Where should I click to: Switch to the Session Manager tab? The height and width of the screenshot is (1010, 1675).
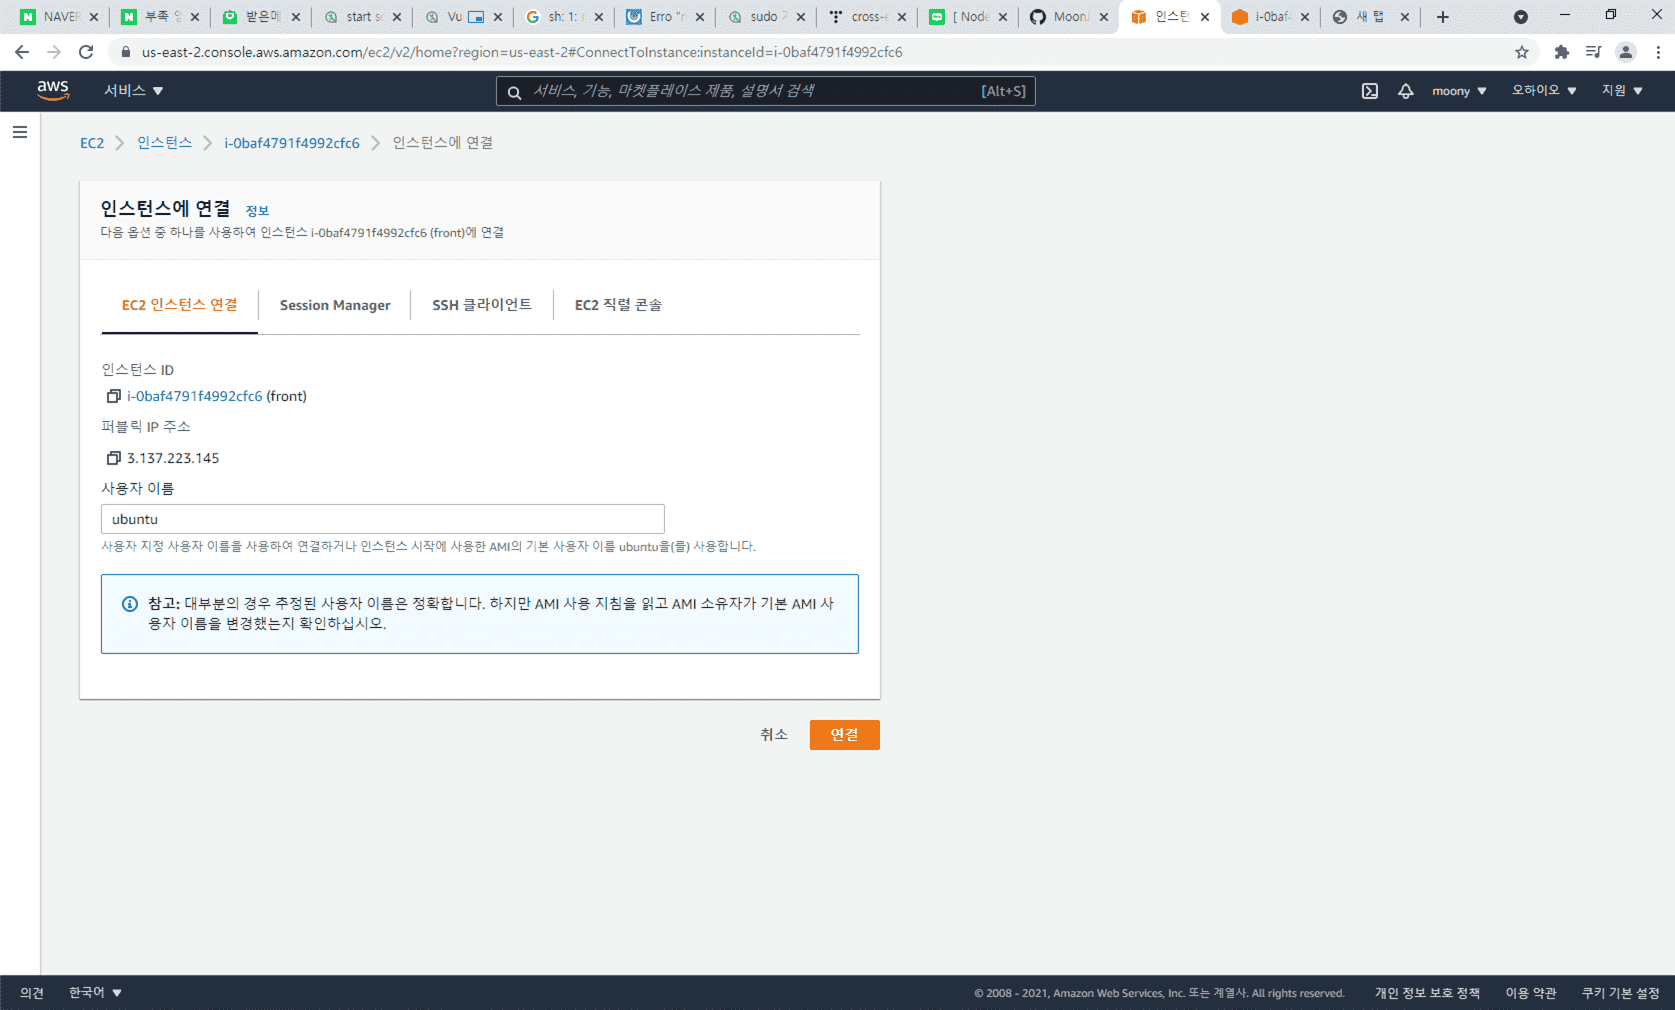335,305
